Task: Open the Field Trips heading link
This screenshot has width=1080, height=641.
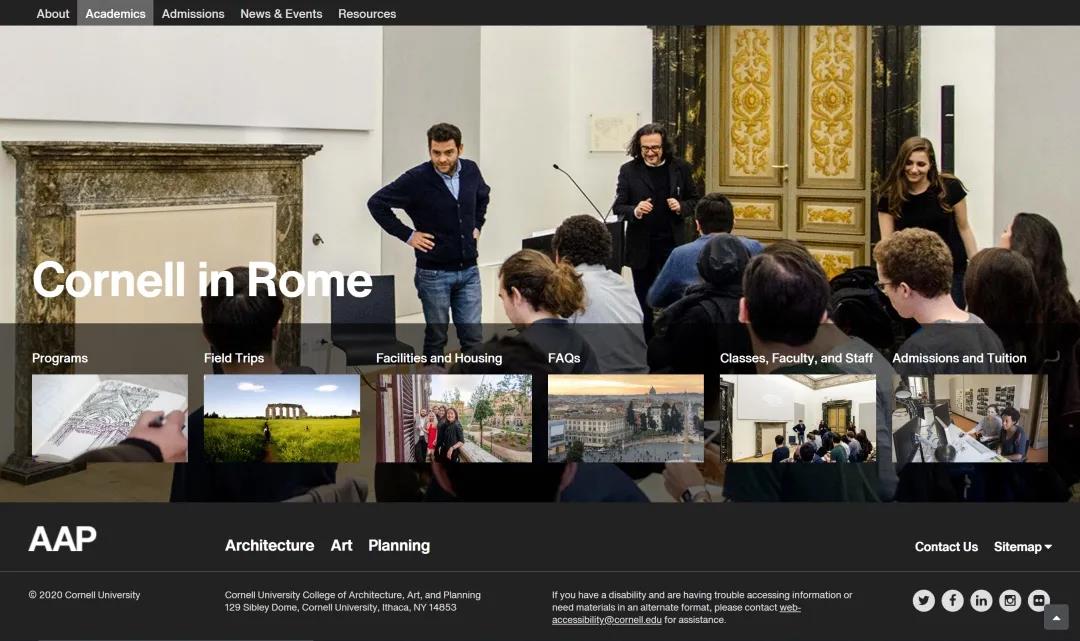Action: pyautogui.click(x=234, y=358)
